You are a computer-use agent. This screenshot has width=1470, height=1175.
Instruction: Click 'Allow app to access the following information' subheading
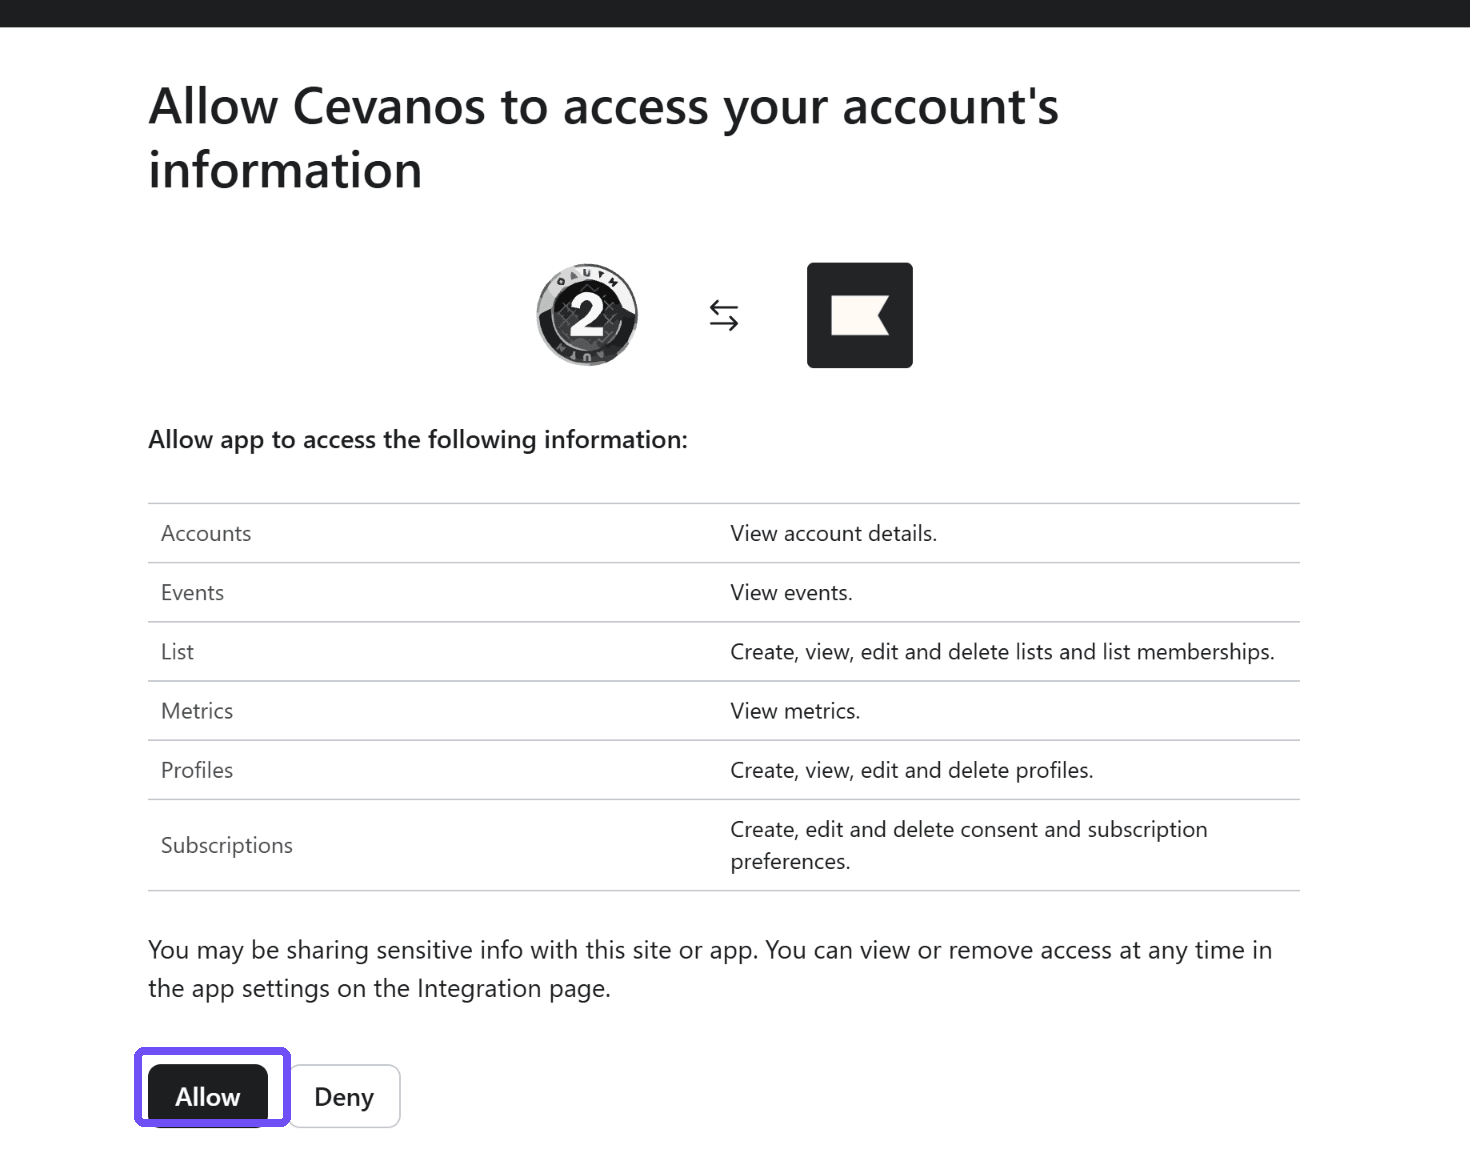418,440
